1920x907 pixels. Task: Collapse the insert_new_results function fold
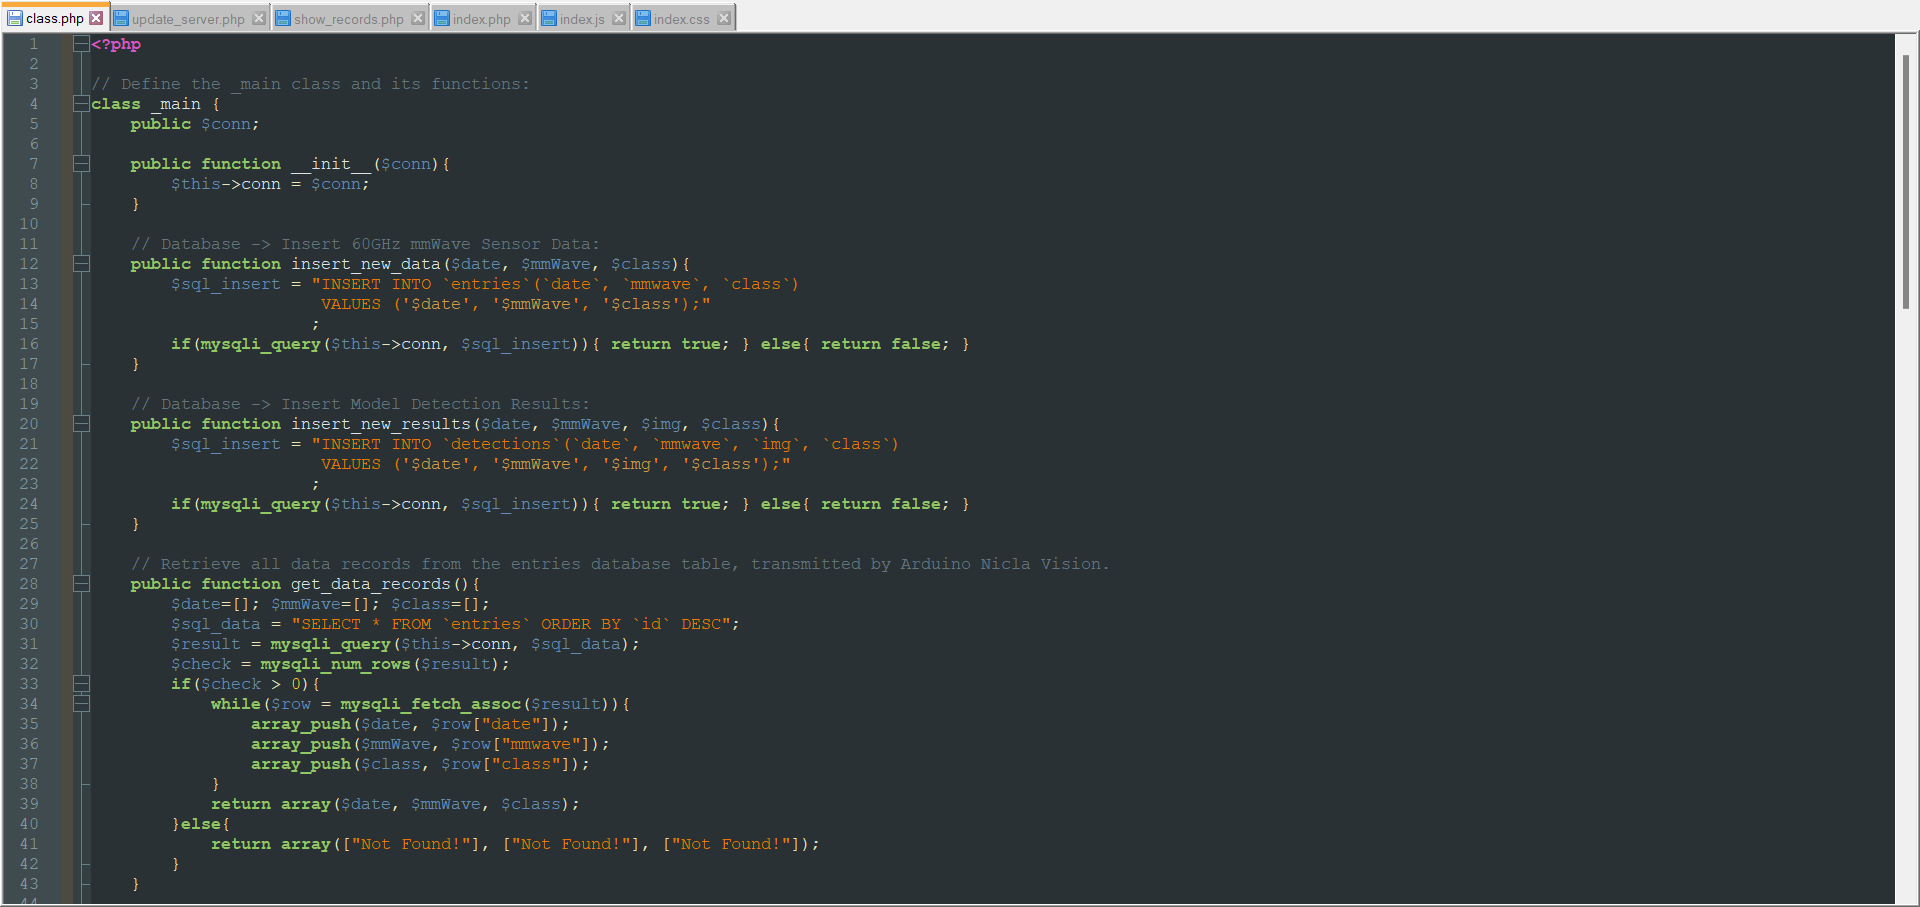81,423
